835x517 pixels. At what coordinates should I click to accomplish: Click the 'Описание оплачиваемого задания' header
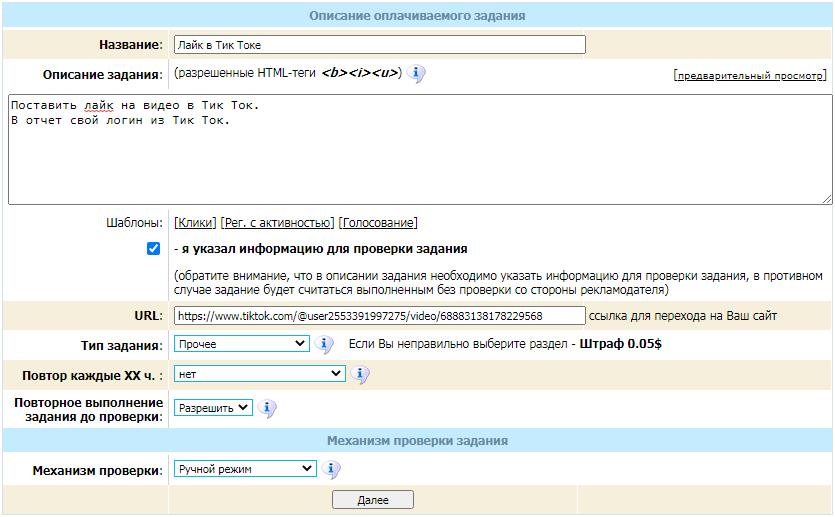pos(418,16)
